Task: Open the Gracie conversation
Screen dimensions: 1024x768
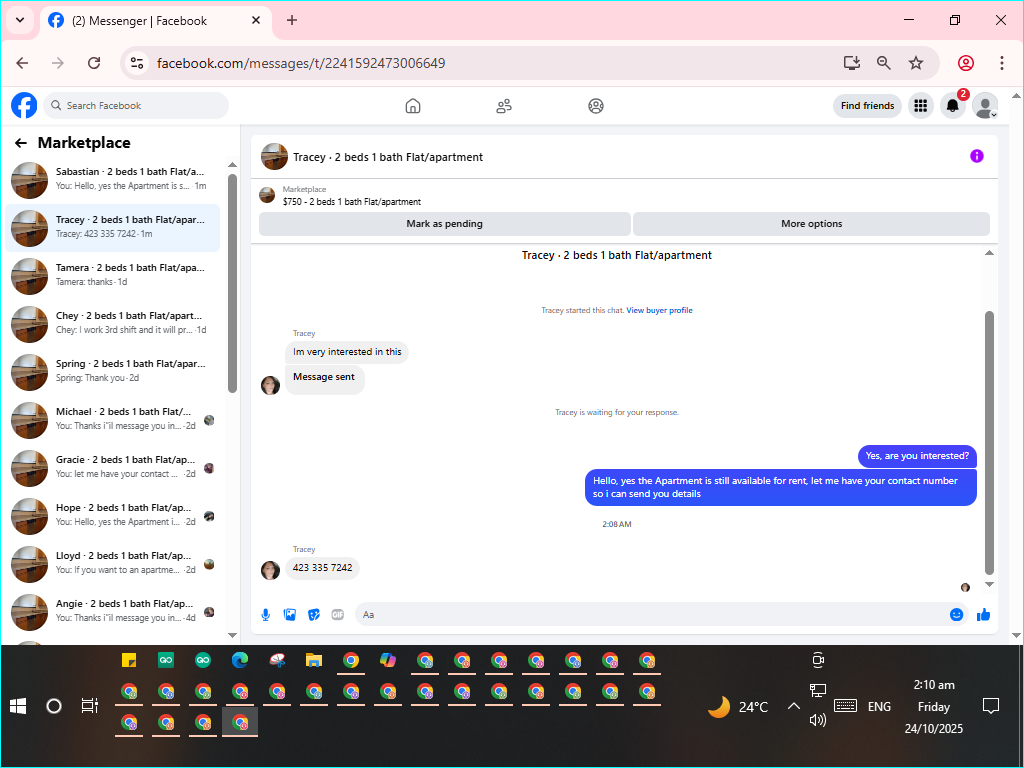Action: coord(113,468)
